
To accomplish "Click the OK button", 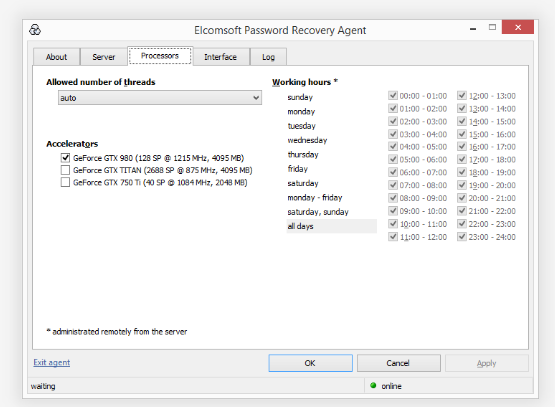I will 310,363.
